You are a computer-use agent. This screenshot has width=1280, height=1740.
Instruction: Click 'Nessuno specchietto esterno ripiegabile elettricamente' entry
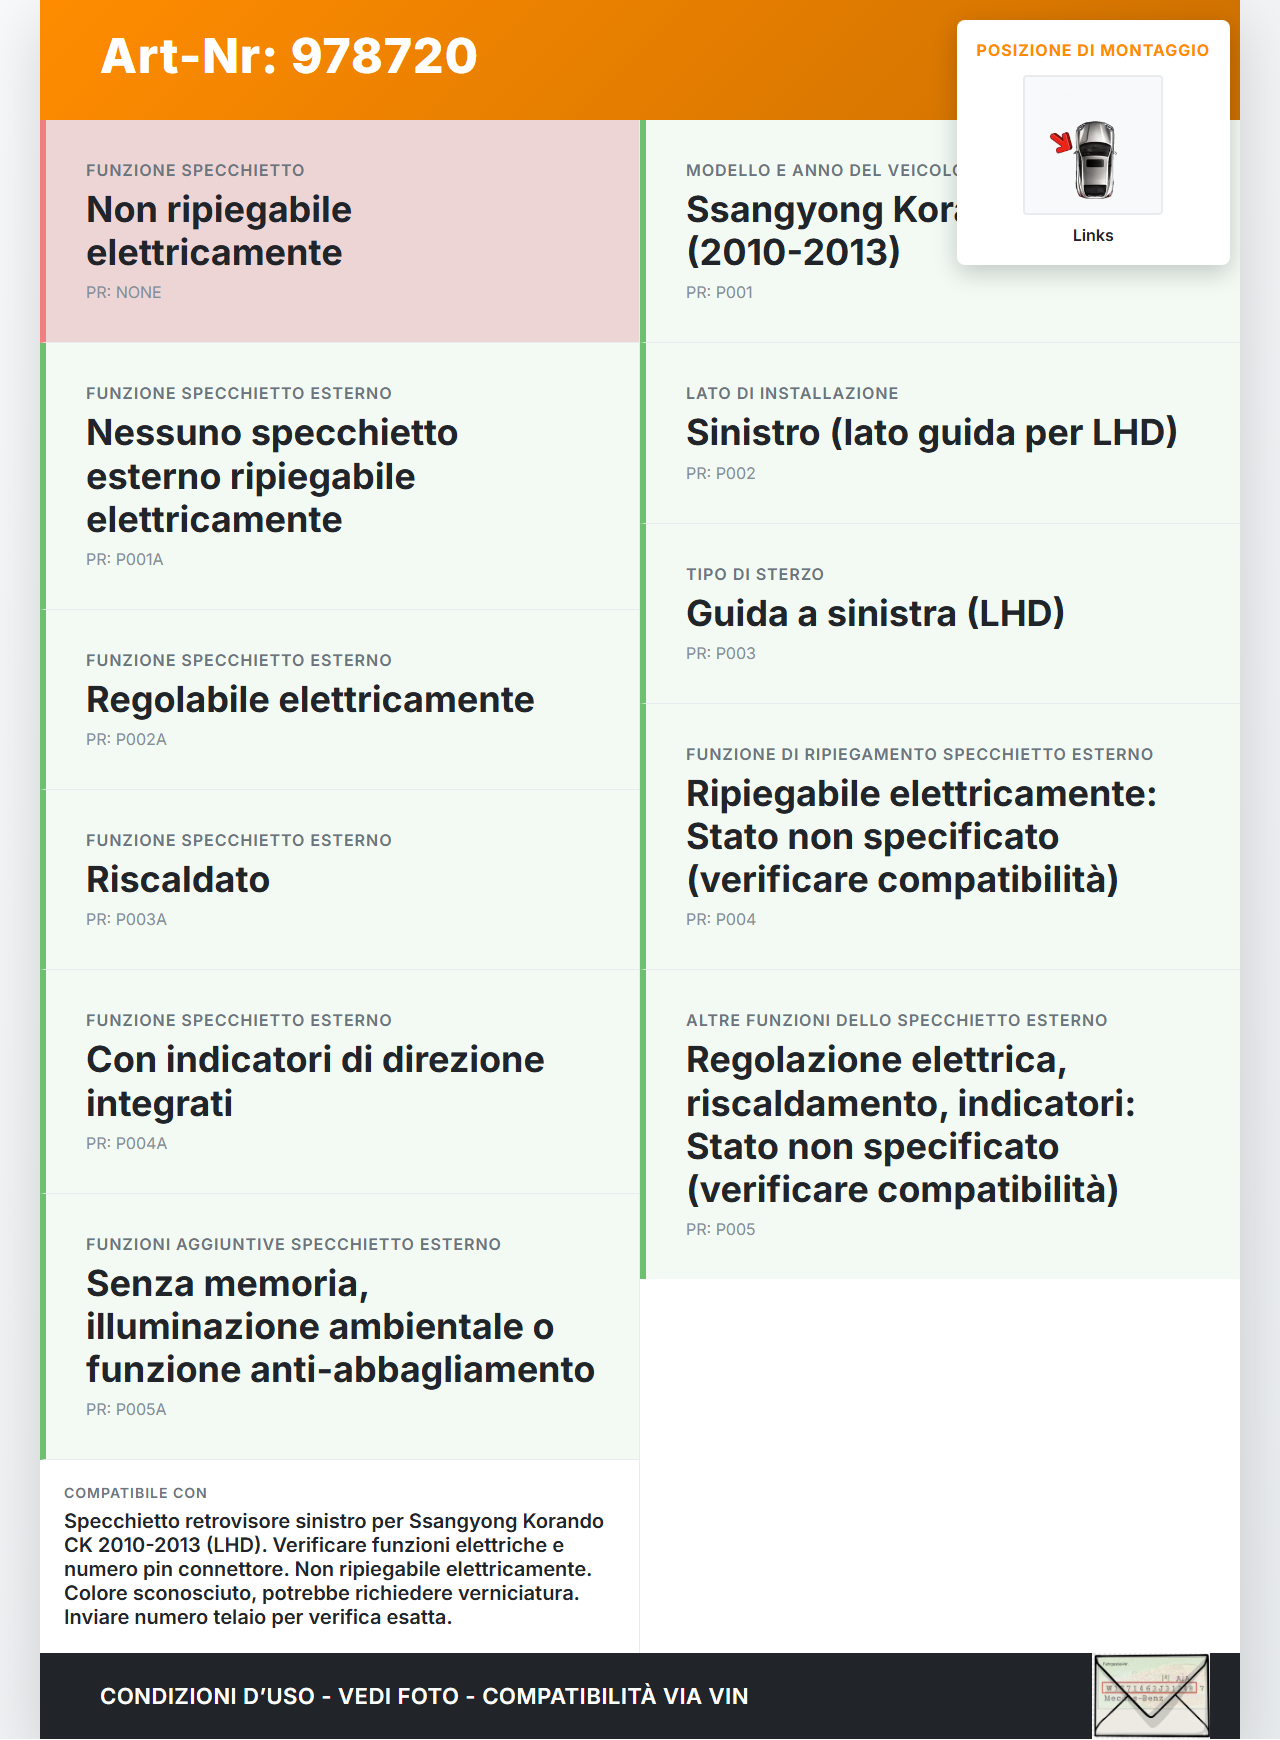tap(340, 476)
